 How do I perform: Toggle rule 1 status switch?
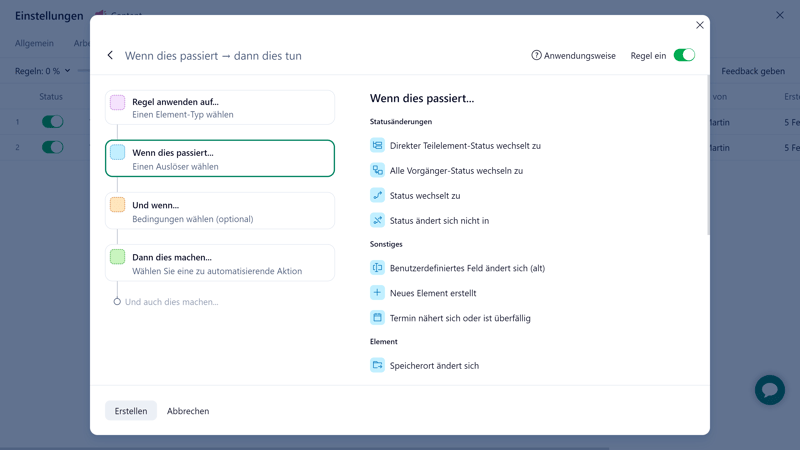click(52, 122)
